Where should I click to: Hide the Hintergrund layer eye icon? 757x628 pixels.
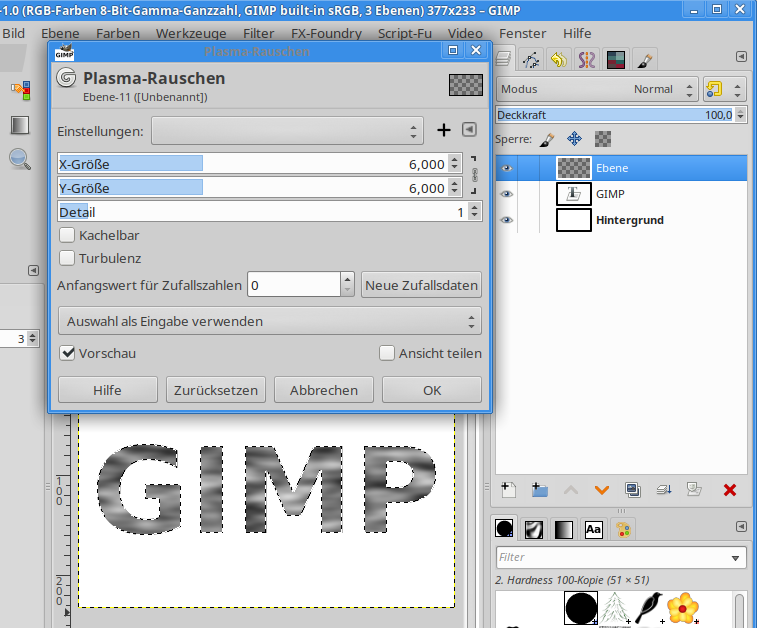point(506,220)
